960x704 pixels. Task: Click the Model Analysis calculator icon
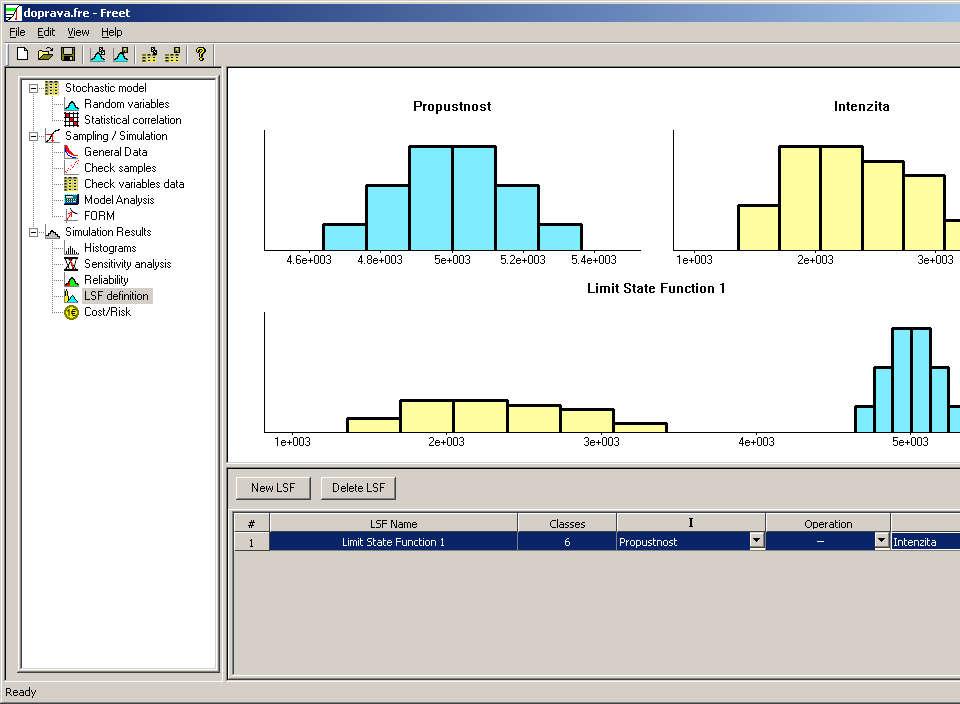pyautogui.click(x=72, y=200)
